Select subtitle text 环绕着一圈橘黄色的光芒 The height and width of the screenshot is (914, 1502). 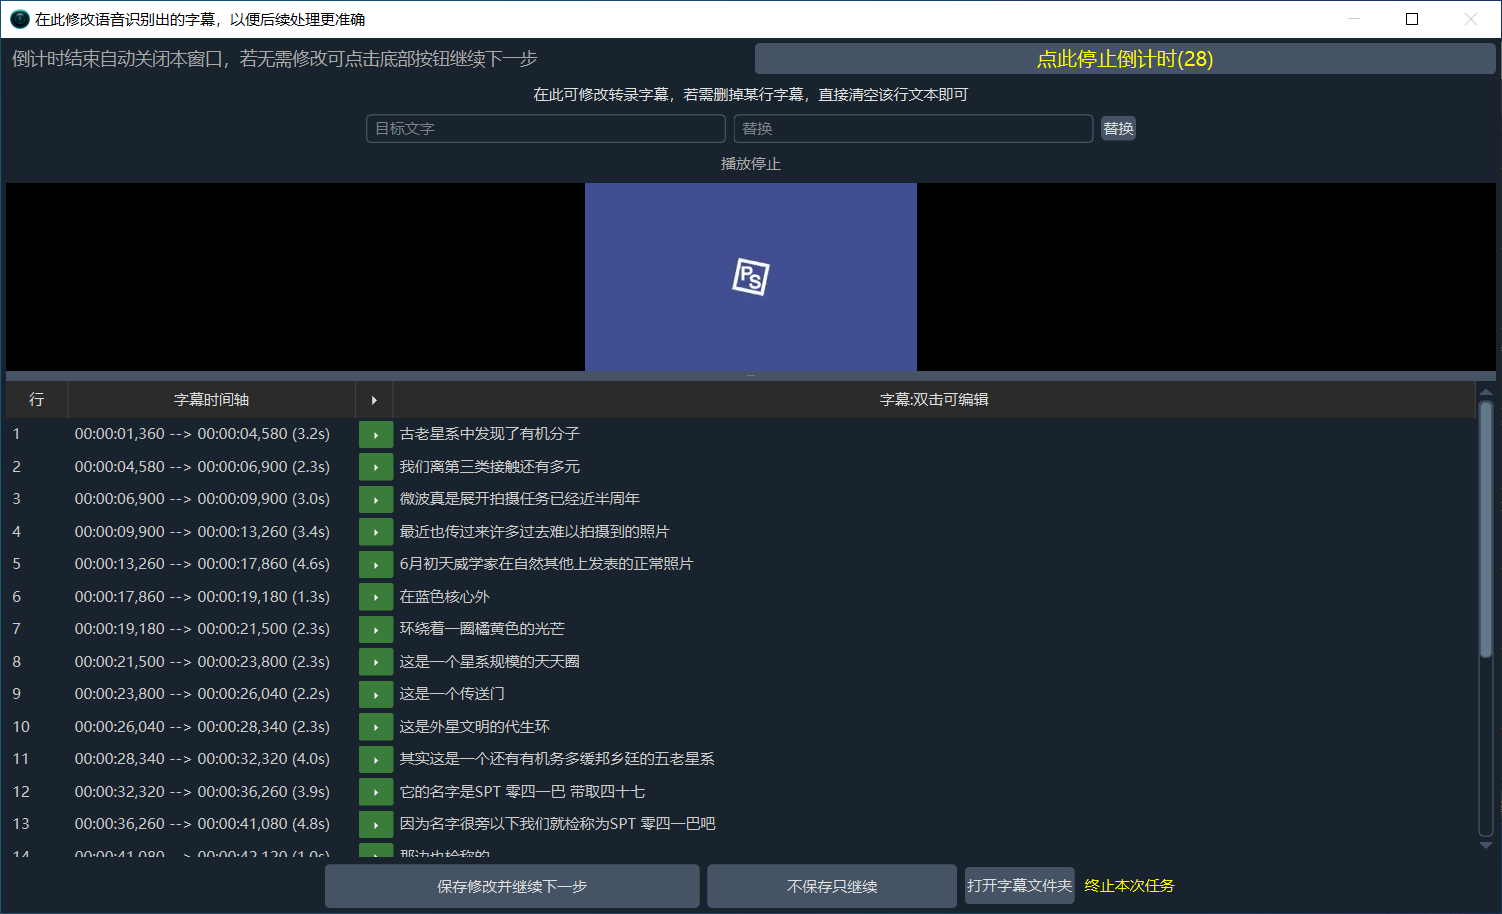point(482,629)
